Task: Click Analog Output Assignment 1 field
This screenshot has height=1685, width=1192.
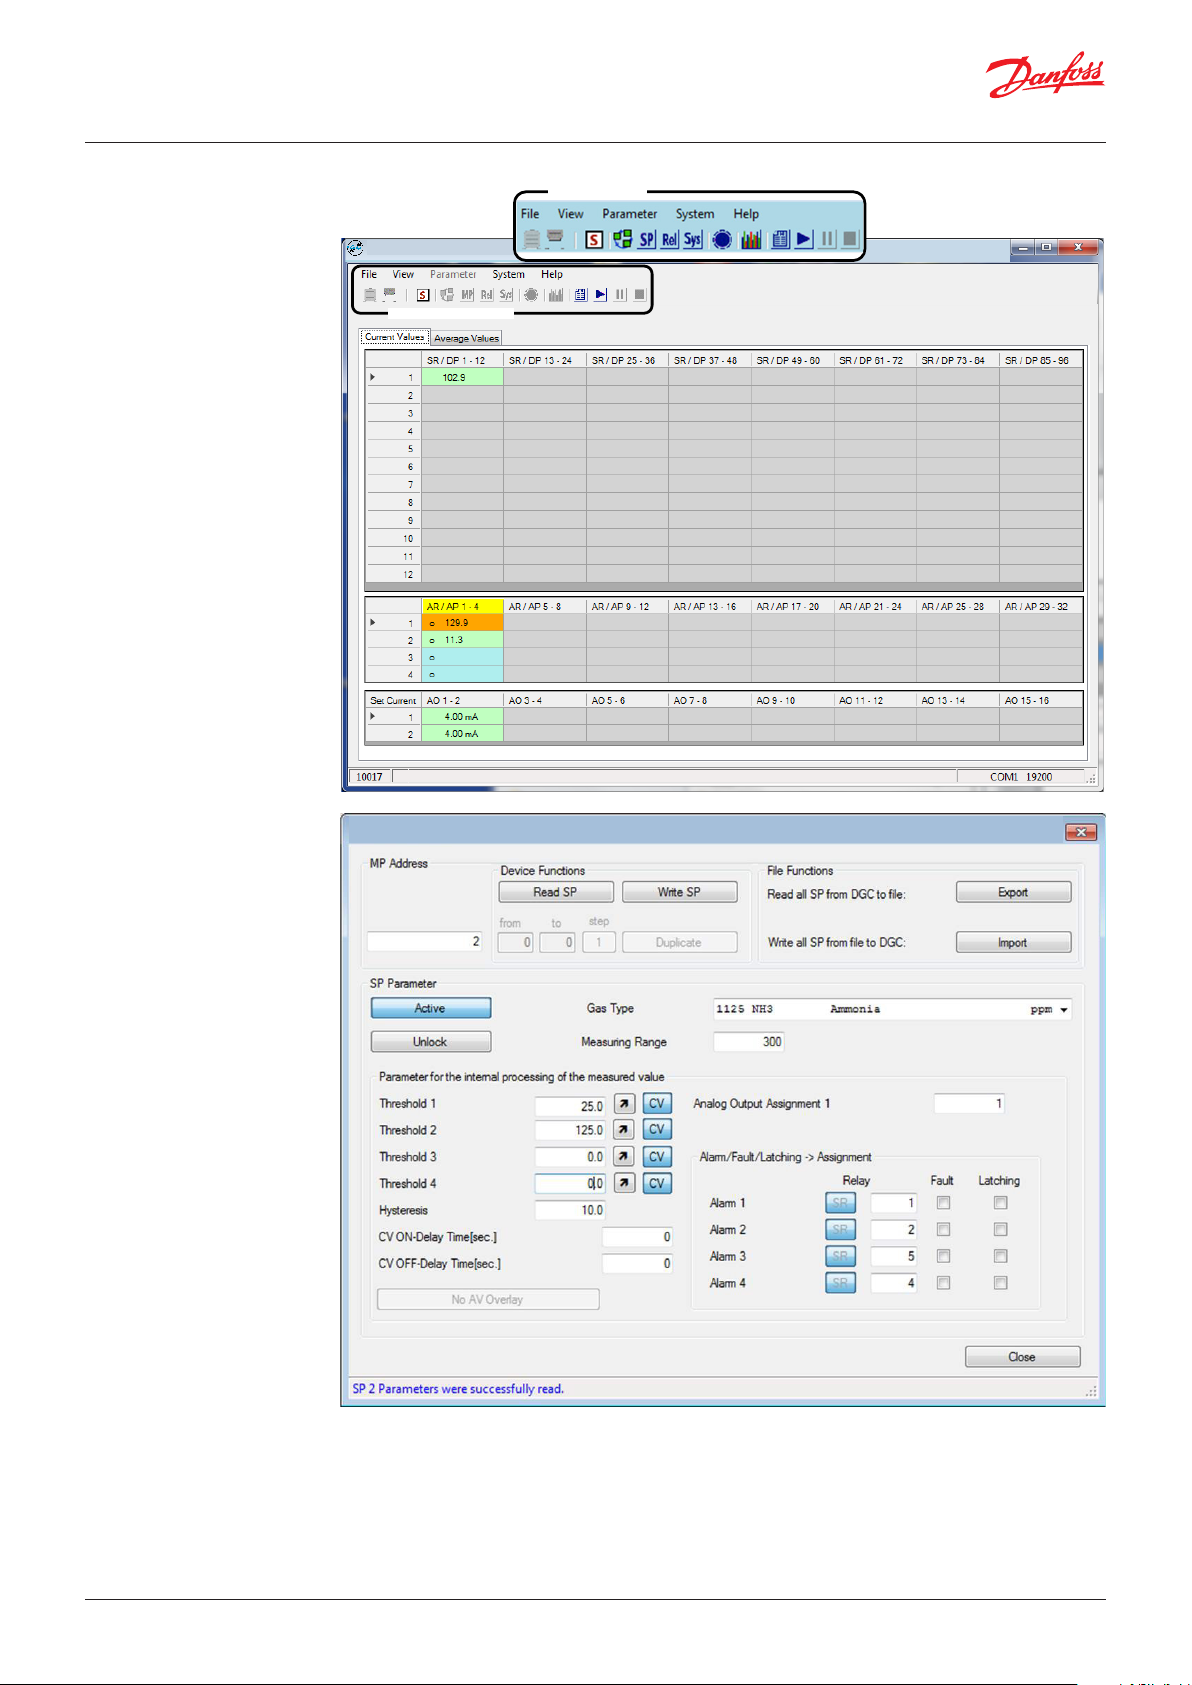Action: tap(969, 1104)
